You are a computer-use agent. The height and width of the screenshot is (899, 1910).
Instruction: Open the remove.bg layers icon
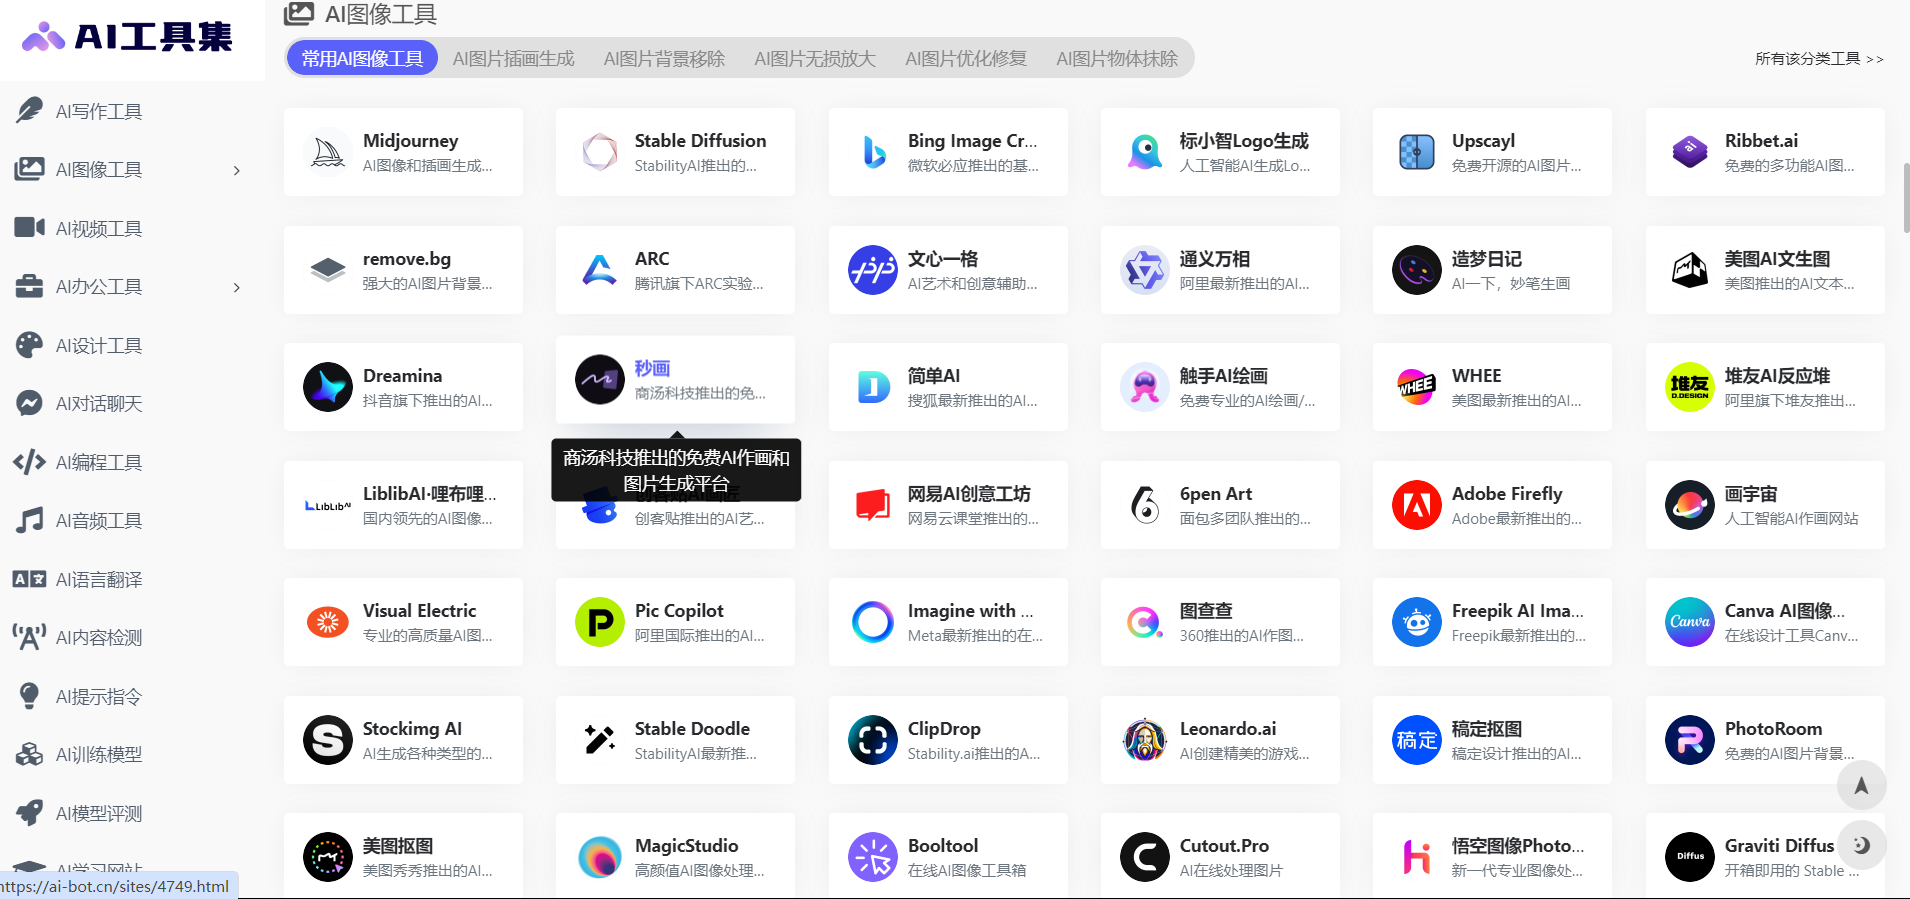(328, 270)
